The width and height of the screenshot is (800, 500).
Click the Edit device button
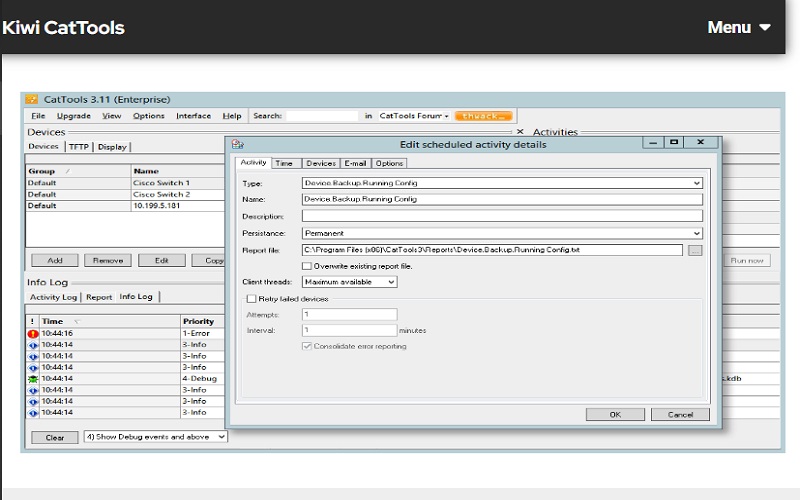click(x=162, y=260)
